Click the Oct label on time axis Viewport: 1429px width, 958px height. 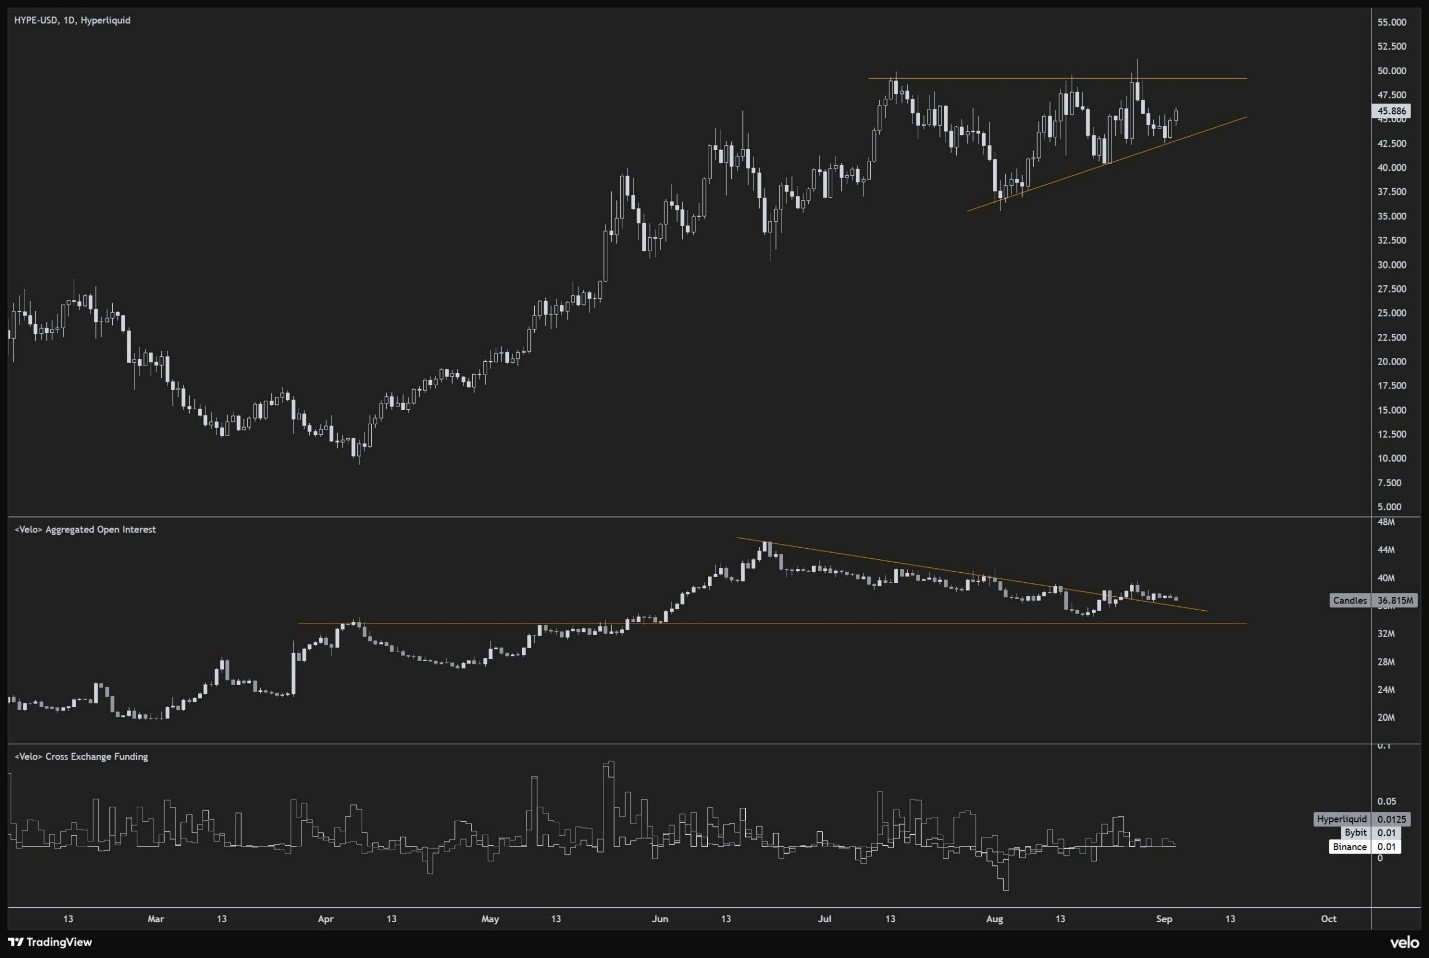(1328, 918)
